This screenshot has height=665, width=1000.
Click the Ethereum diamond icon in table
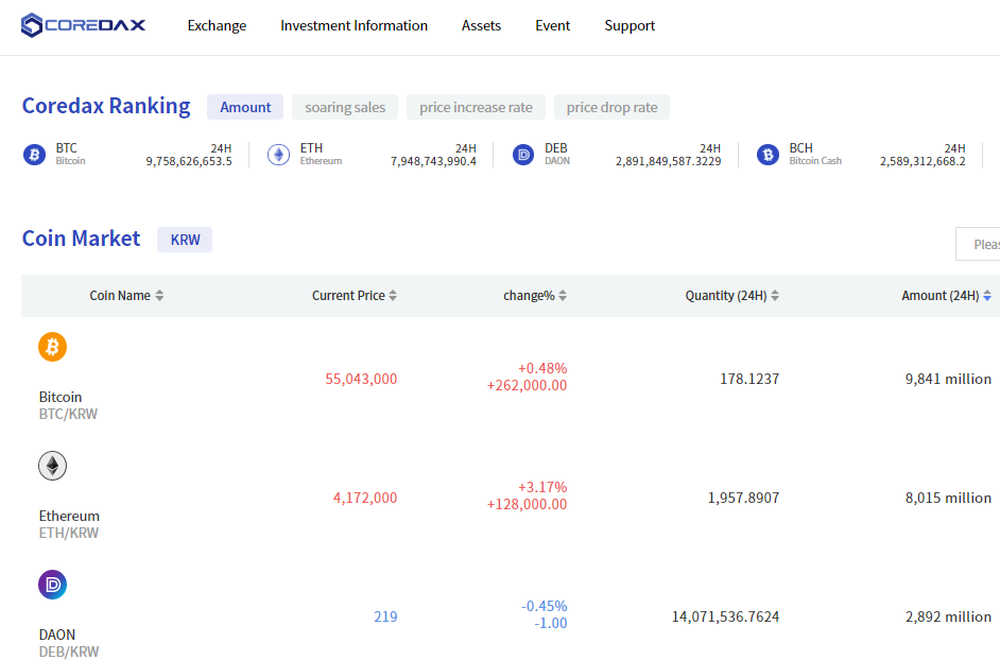point(52,465)
